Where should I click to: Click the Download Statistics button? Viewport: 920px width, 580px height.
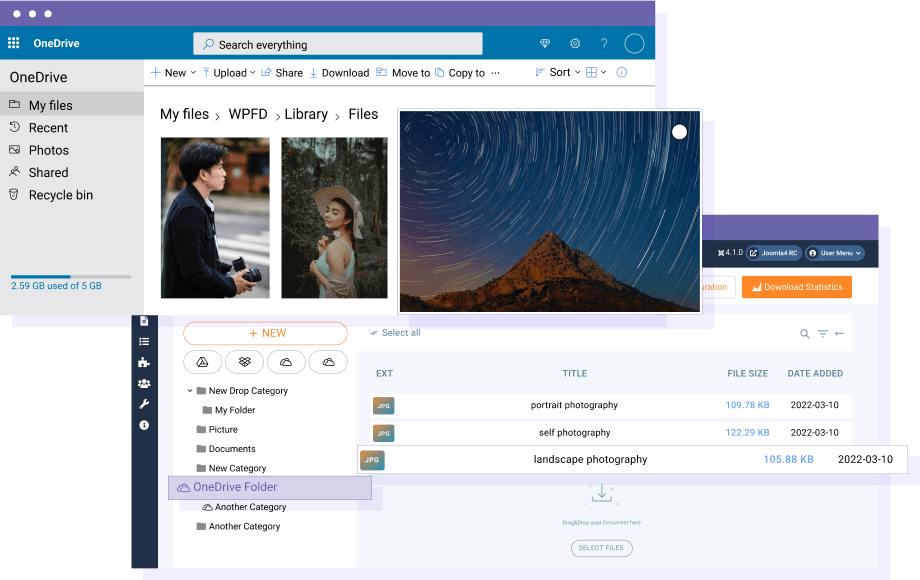click(x=796, y=287)
